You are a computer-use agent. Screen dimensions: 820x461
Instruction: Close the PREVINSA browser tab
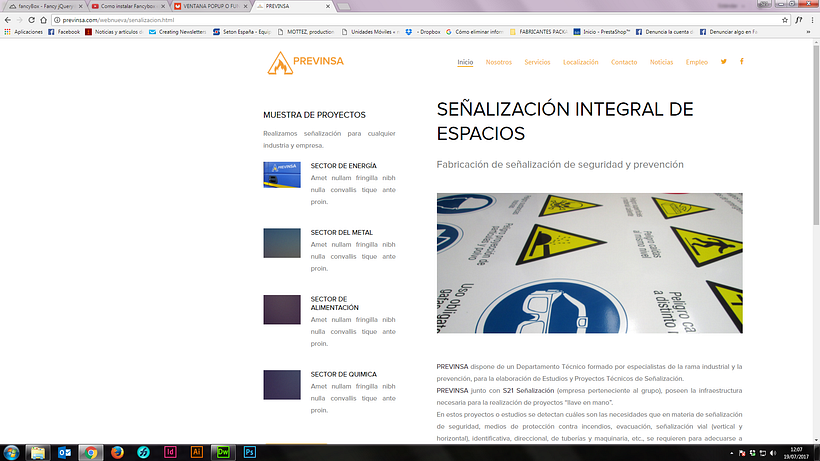pyautogui.click(x=328, y=6)
